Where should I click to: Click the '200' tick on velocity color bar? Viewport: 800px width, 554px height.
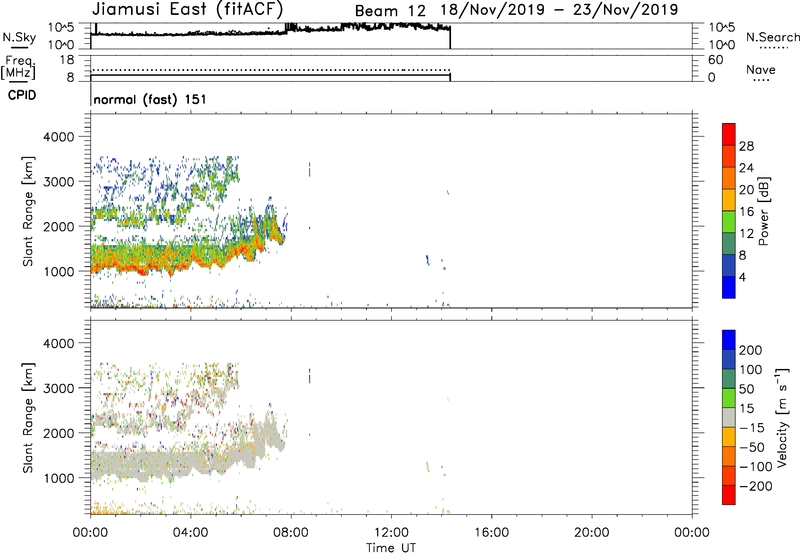[x=751, y=350]
